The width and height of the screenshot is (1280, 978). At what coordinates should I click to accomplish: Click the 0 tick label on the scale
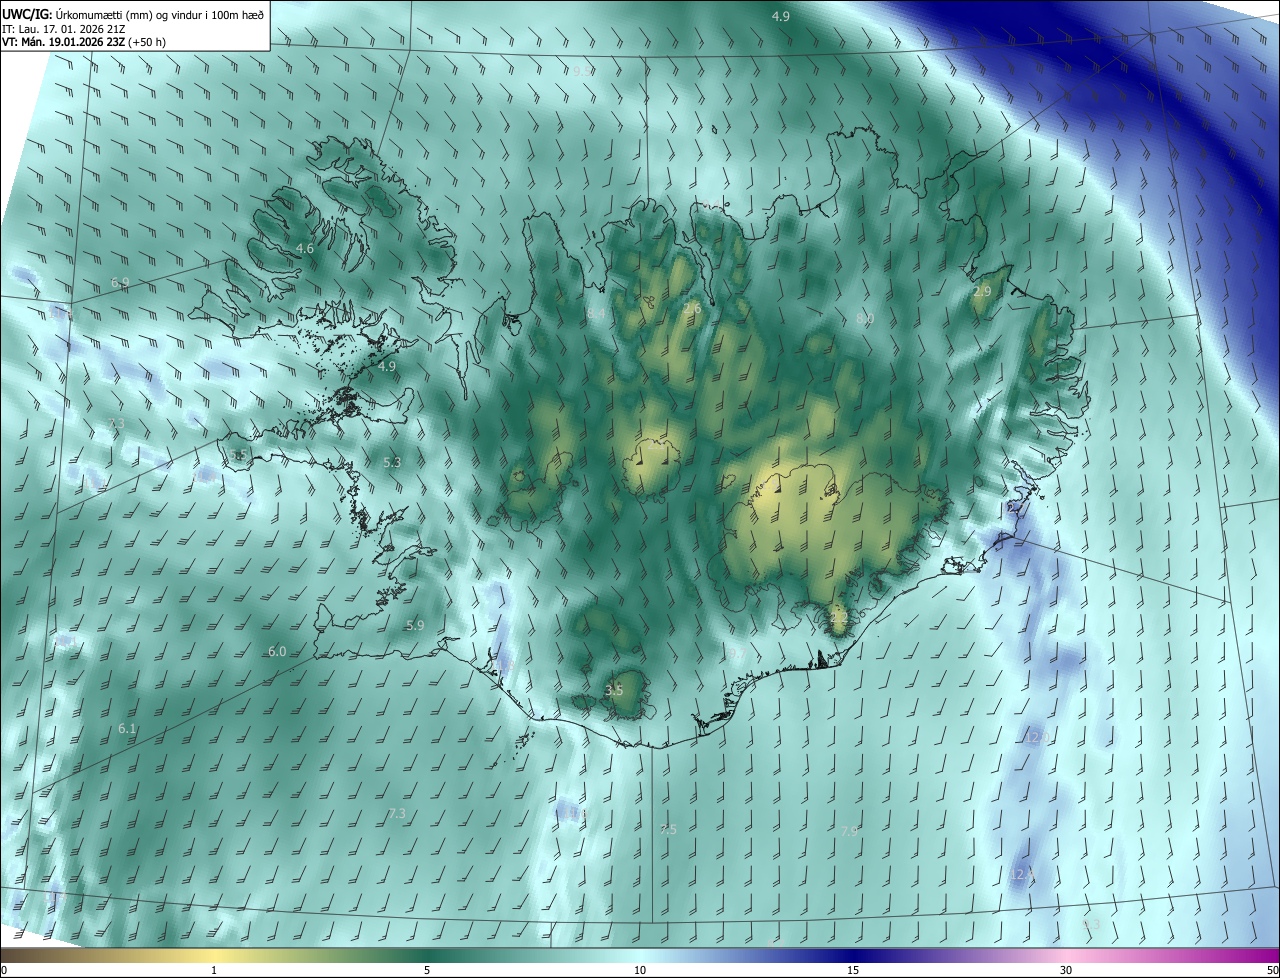point(4,970)
